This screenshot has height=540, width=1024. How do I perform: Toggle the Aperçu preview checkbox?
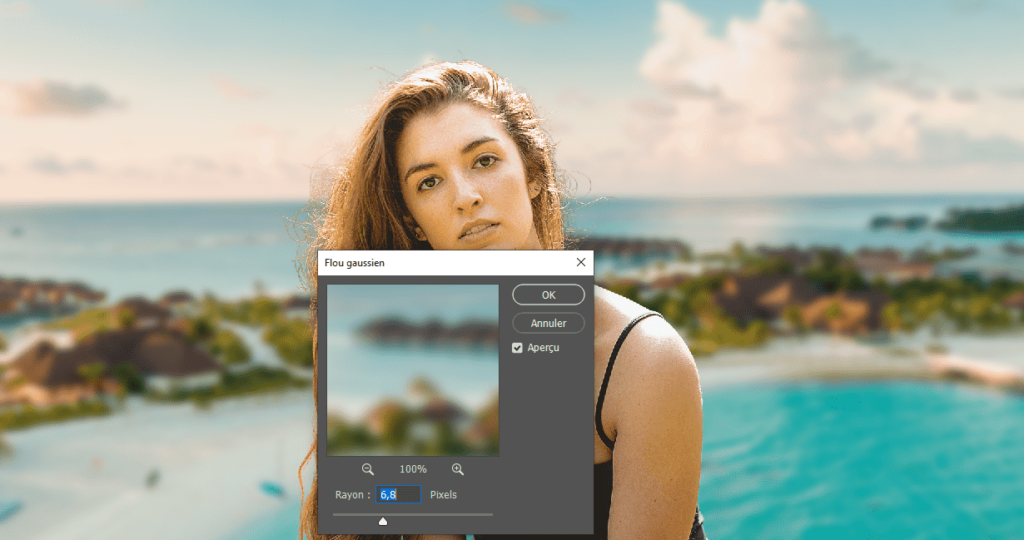tap(517, 348)
